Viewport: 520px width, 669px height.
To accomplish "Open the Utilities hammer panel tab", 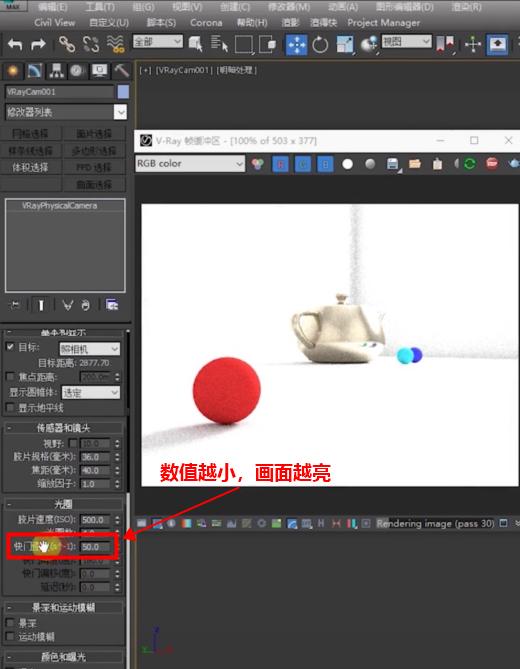I will (x=121, y=71).
